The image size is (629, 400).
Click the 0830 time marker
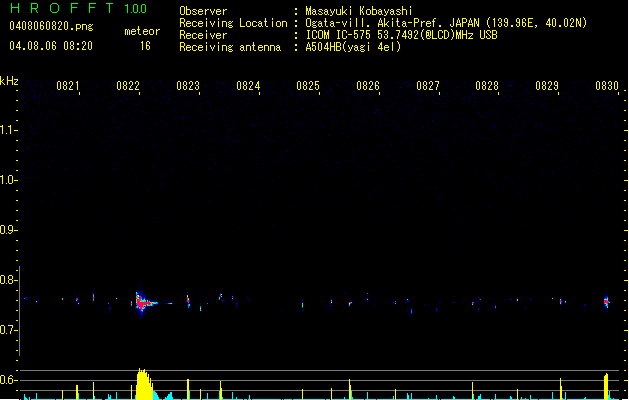607,86
